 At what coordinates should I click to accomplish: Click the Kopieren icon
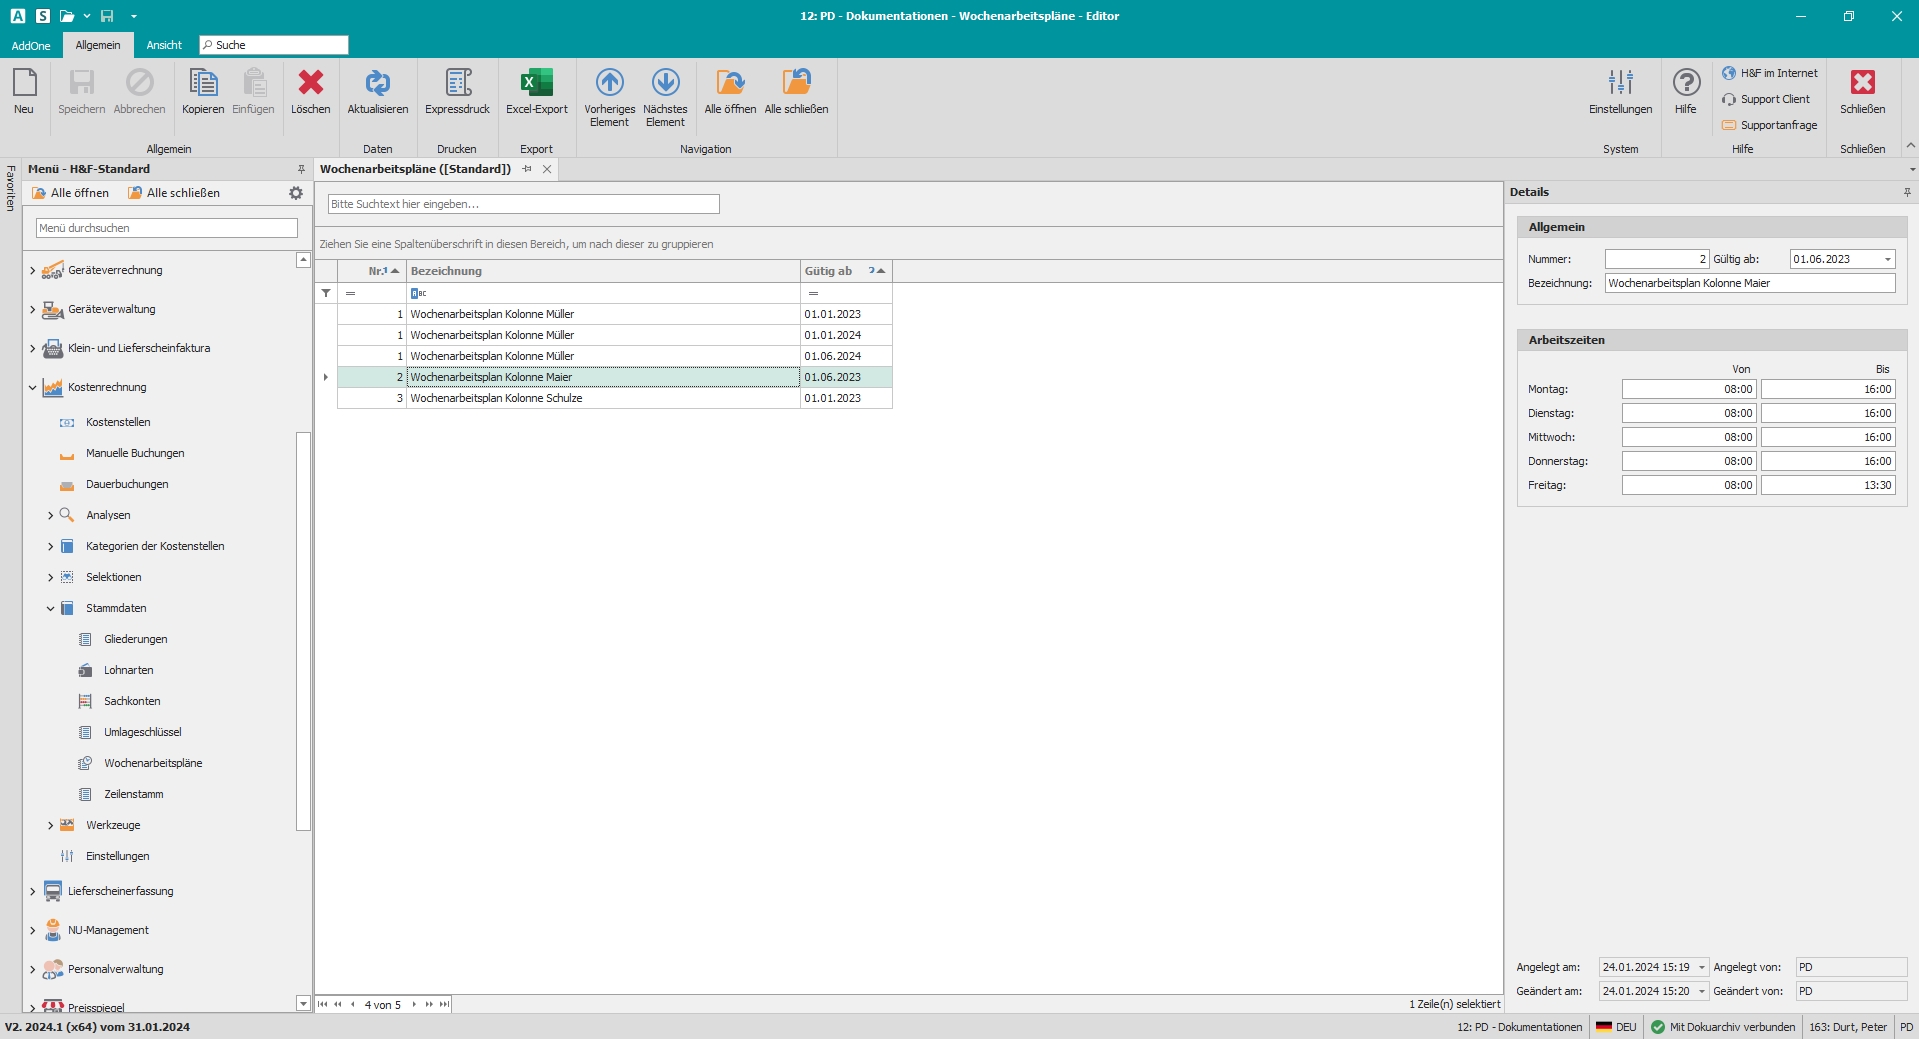203,84
